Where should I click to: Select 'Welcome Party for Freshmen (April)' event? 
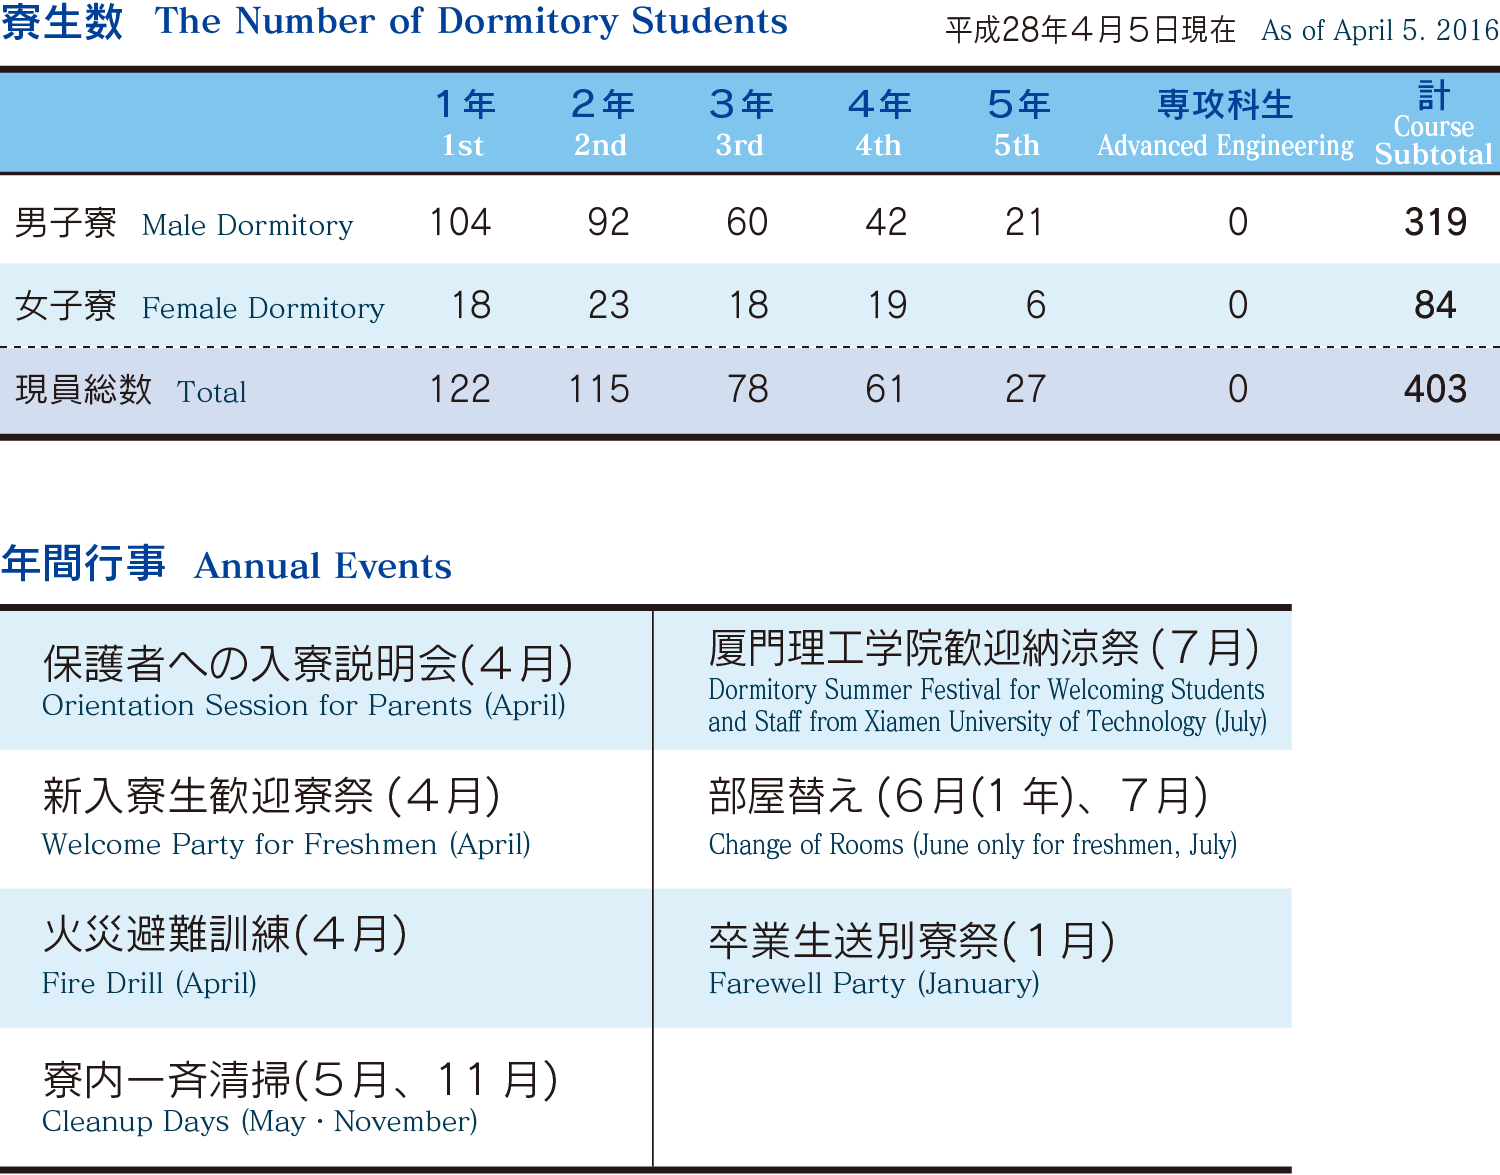click(x=286, y=845)
